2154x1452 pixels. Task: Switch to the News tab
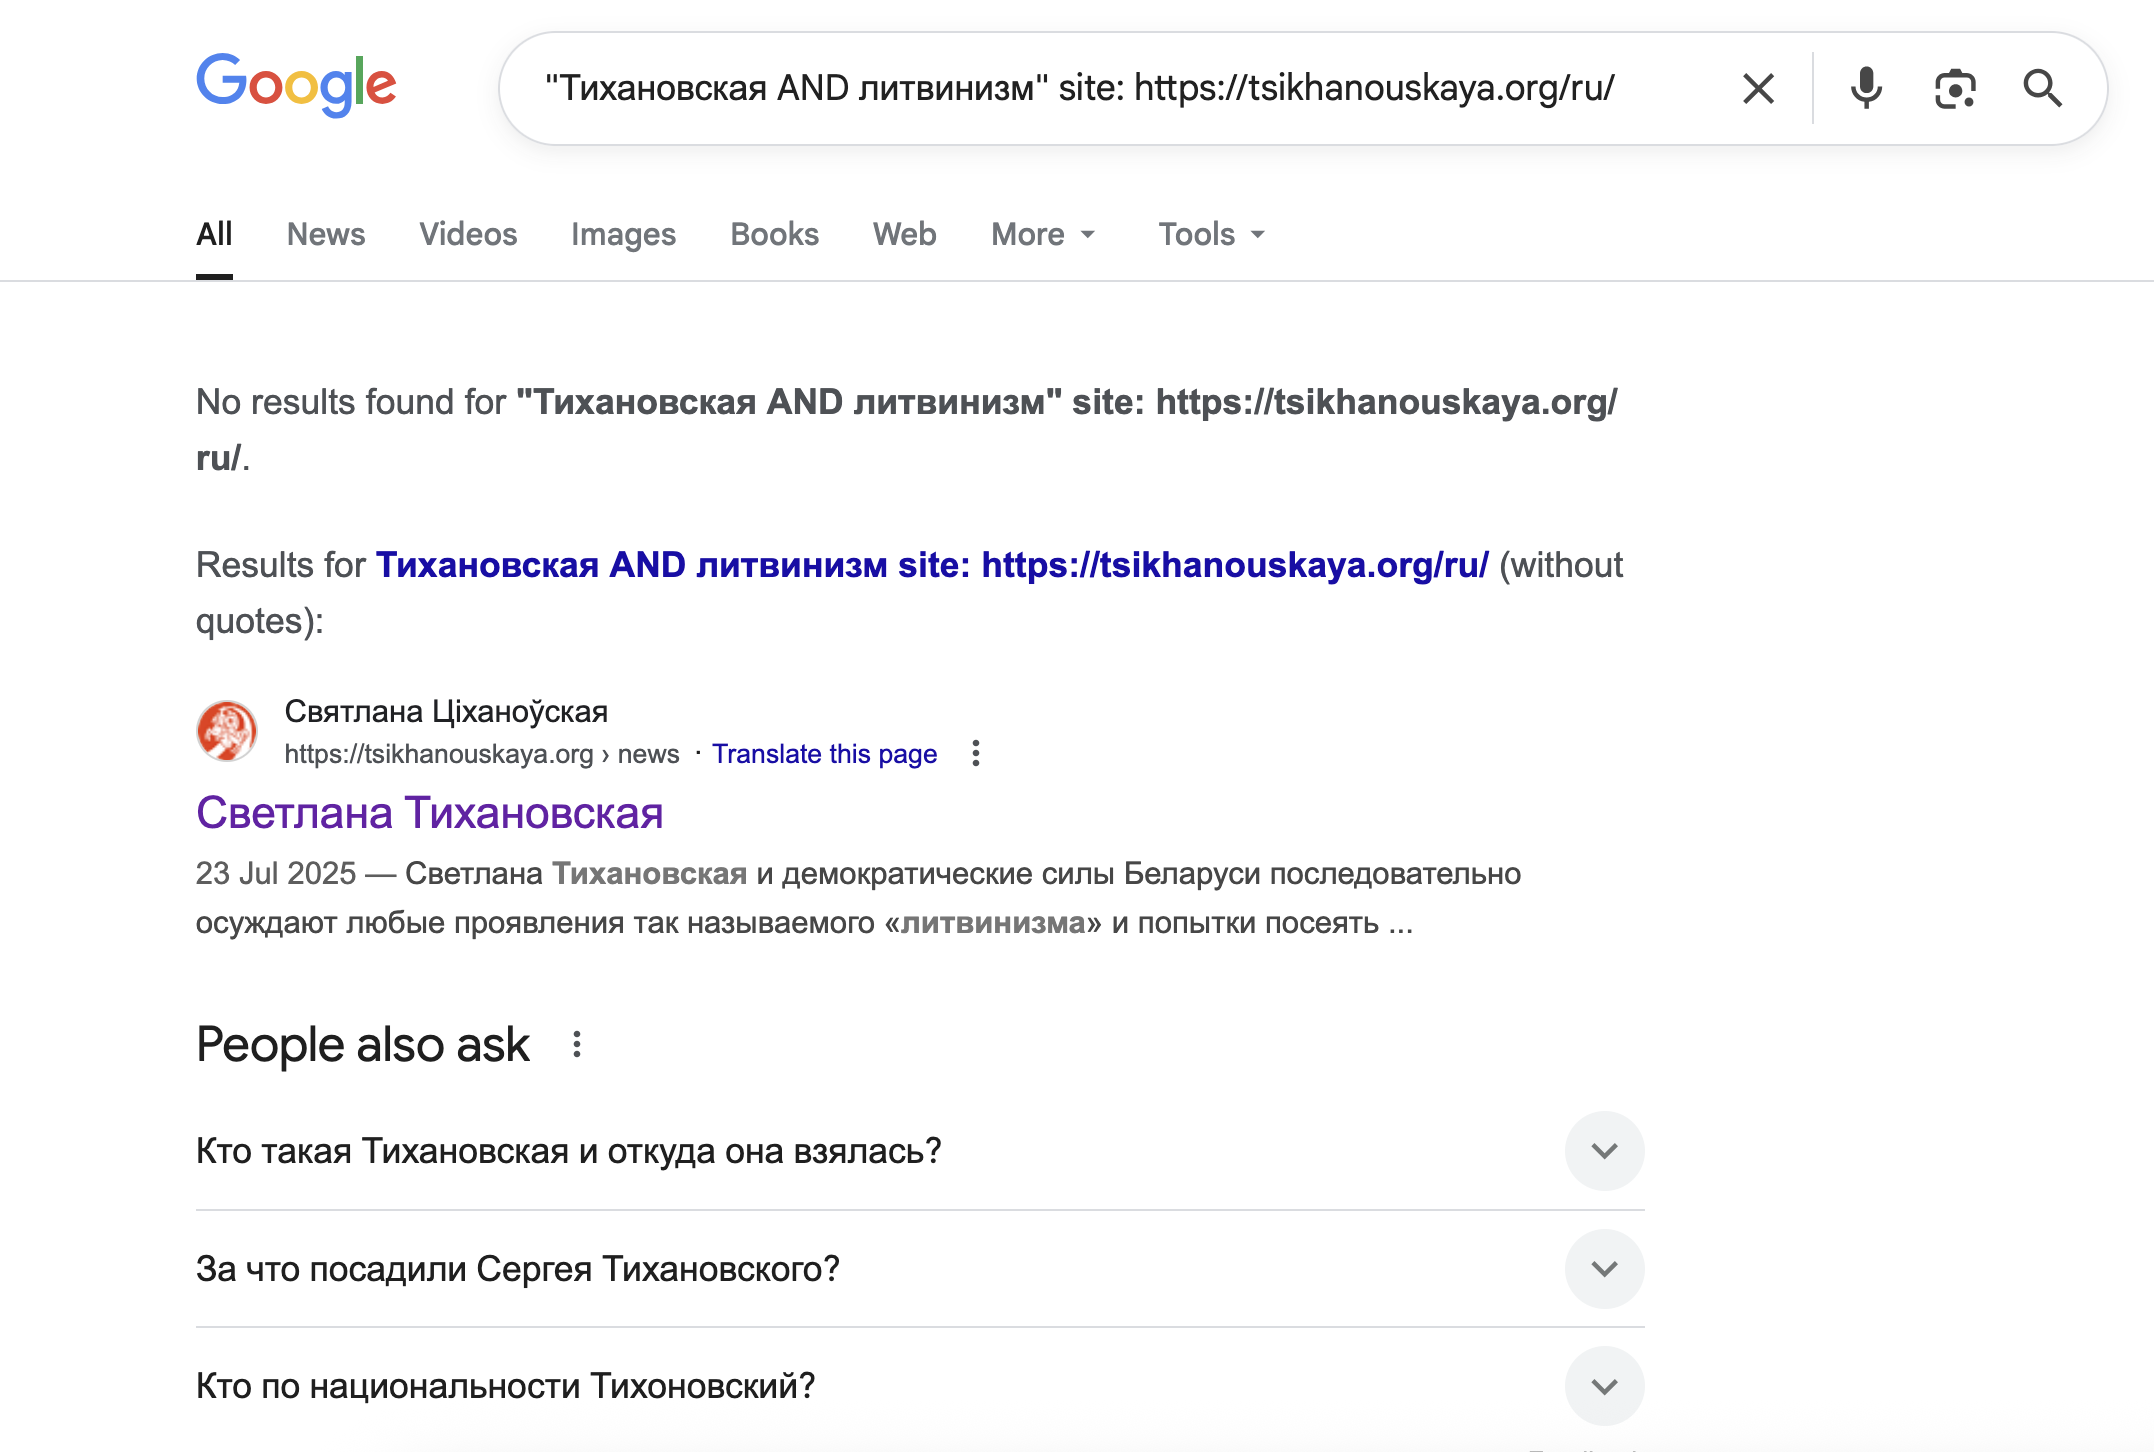pyautogui.click(x=326, y=234)
